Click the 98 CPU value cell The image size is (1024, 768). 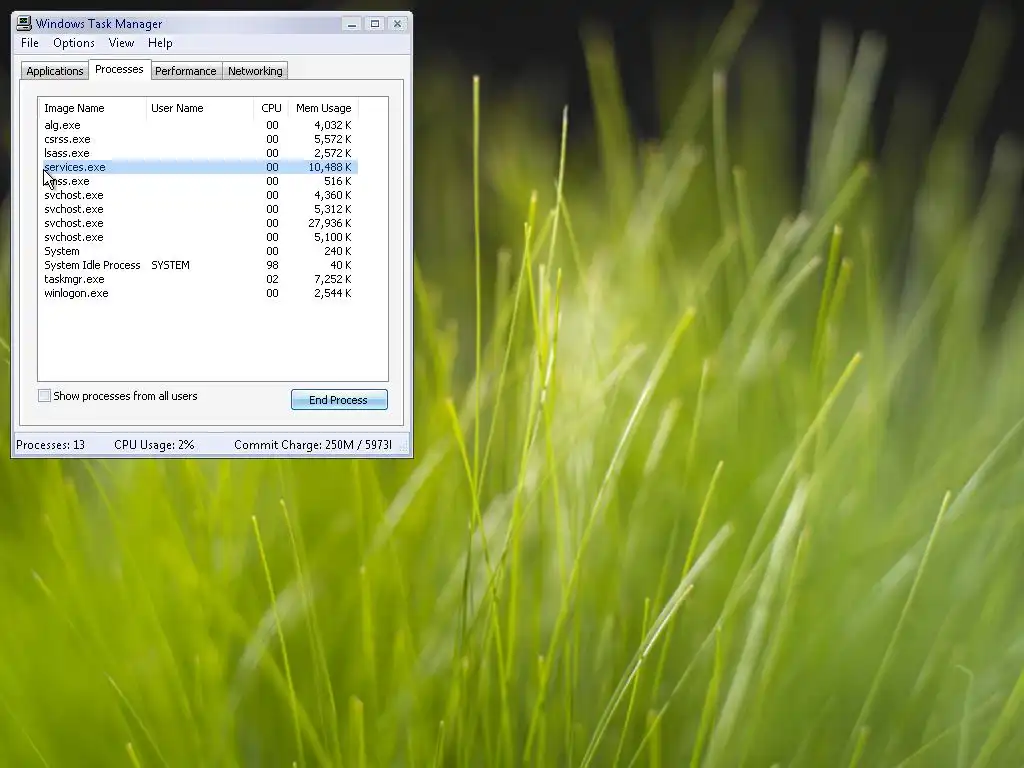point(272,265)
